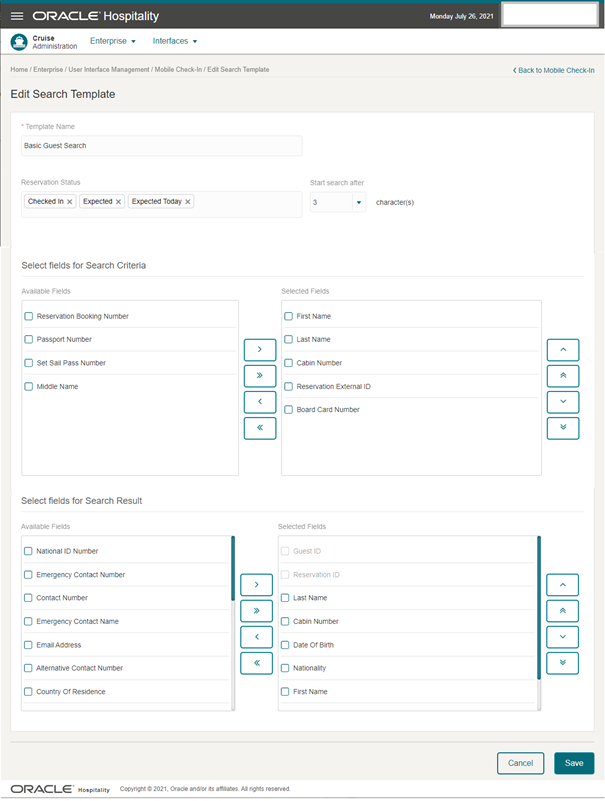Remove the Checked In status tag

(x=69, y=202)
